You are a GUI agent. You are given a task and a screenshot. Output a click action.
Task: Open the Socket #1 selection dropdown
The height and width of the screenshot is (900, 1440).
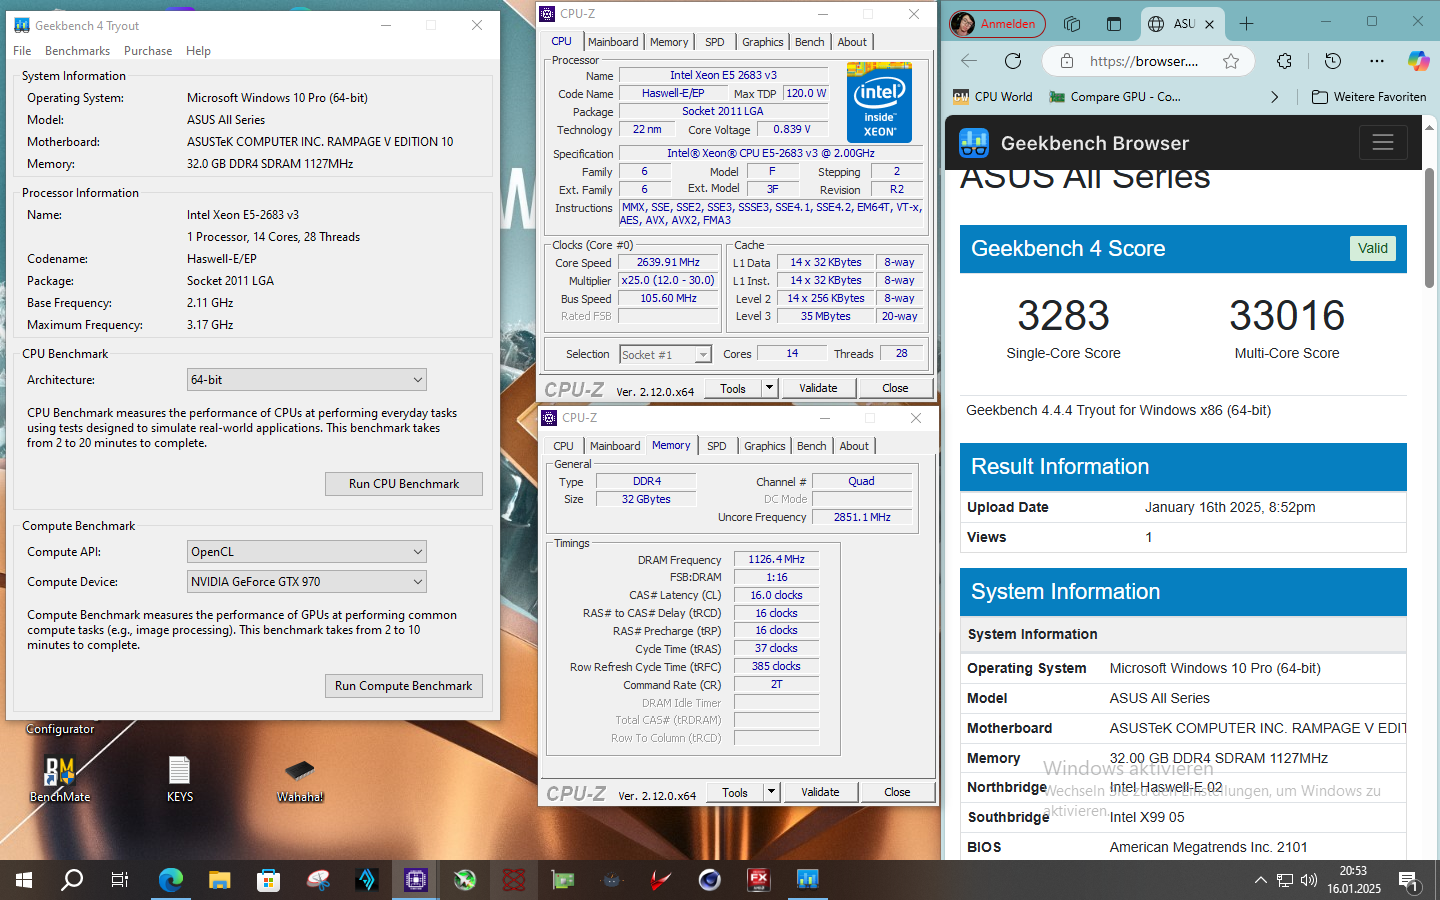[665, 354]
